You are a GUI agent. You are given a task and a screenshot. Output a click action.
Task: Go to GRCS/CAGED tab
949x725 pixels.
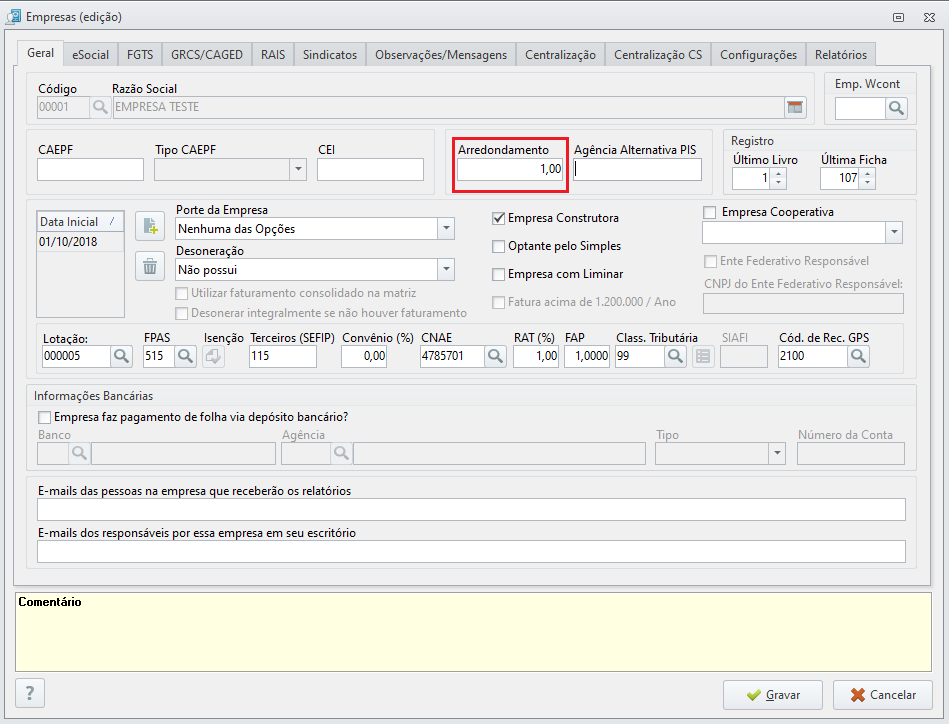207,54
